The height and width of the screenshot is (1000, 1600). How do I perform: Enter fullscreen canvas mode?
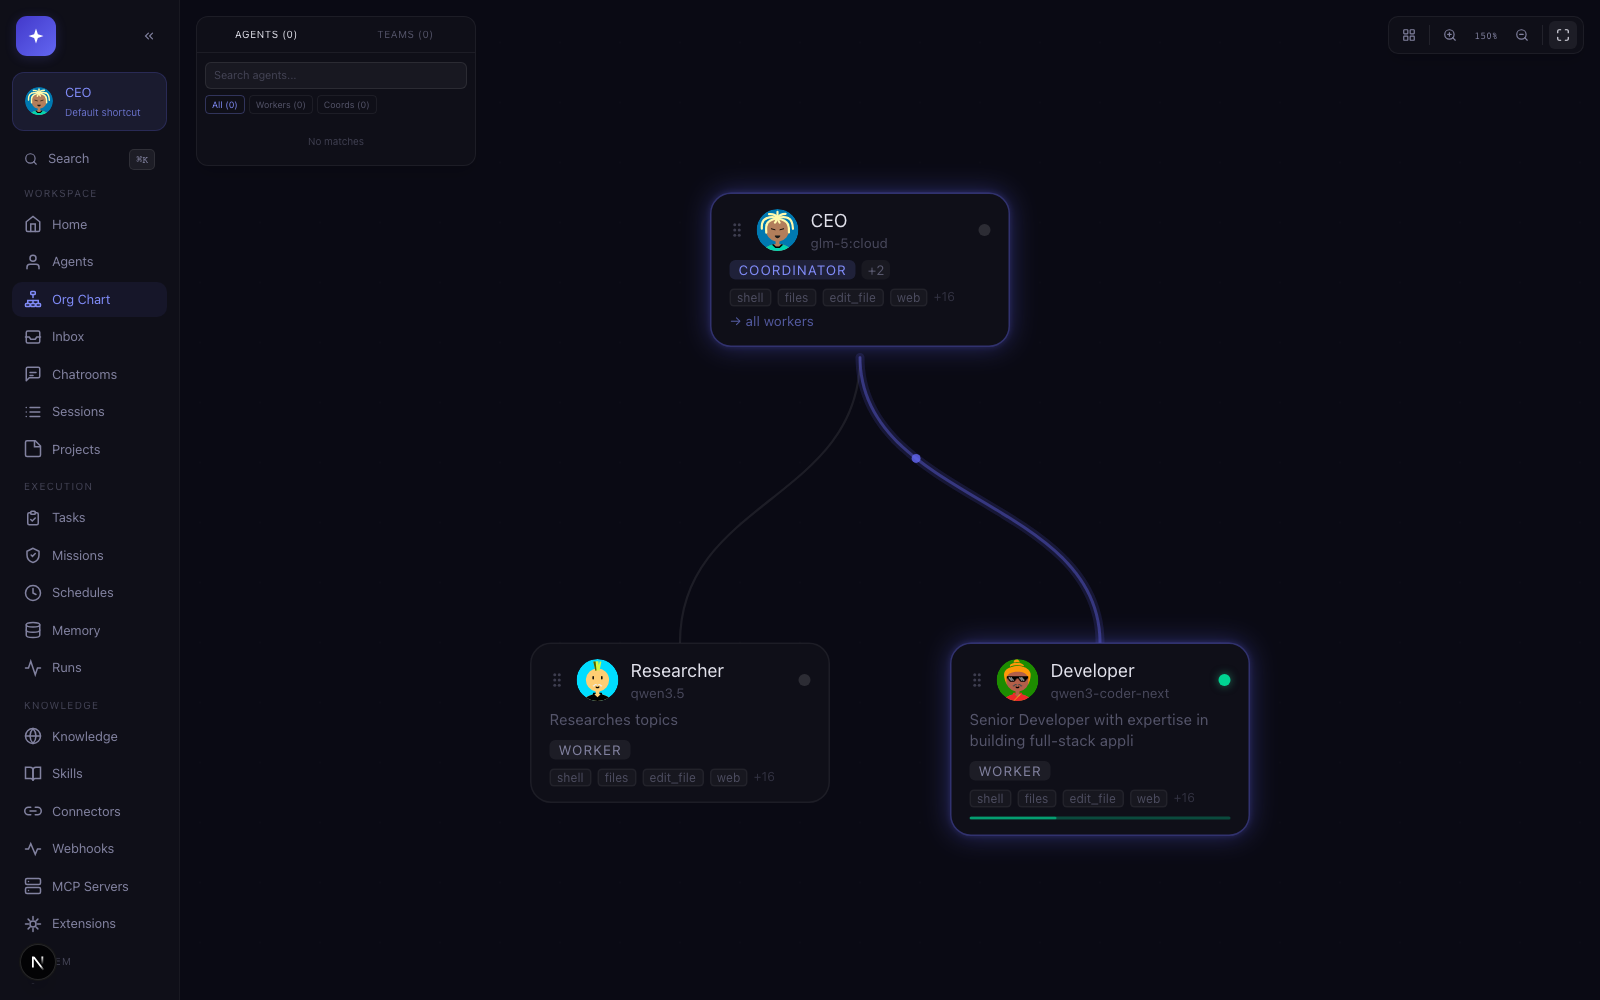click(x=1563, y=35)
